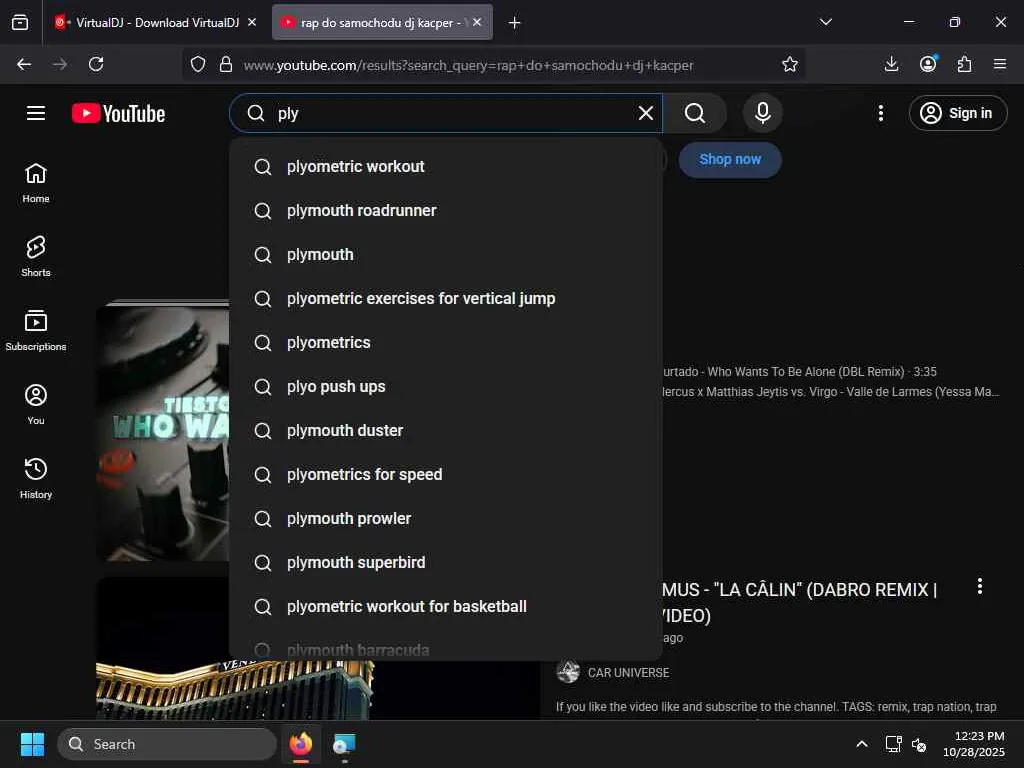1024x768 pixels.
Task: Visit the CAR UNIVERSE channel
Action: 628,673
